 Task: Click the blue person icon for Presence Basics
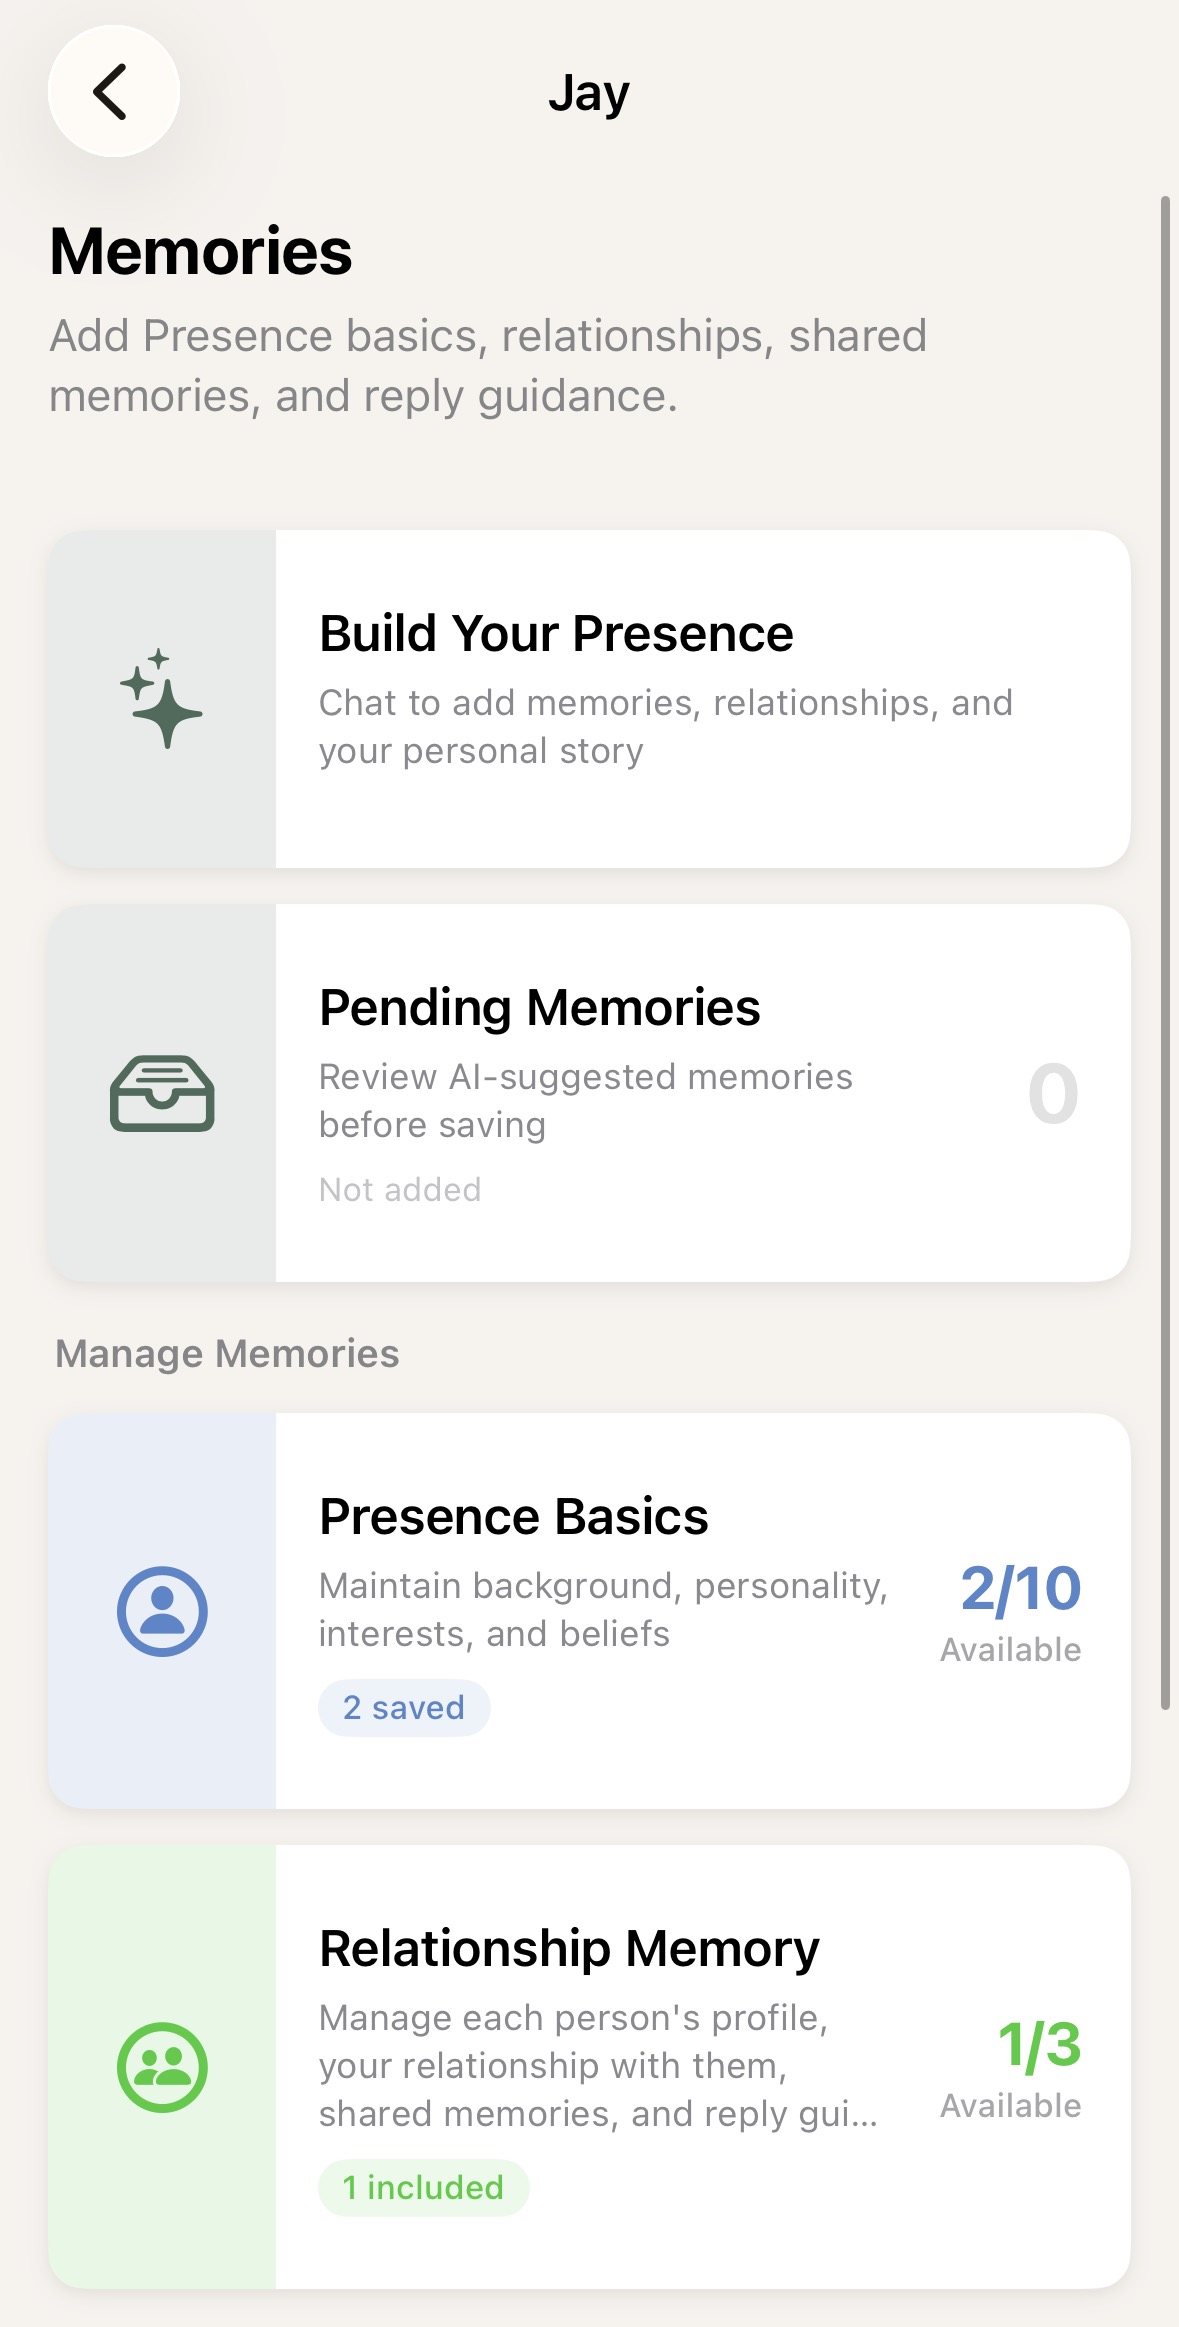click(162, 1611)
